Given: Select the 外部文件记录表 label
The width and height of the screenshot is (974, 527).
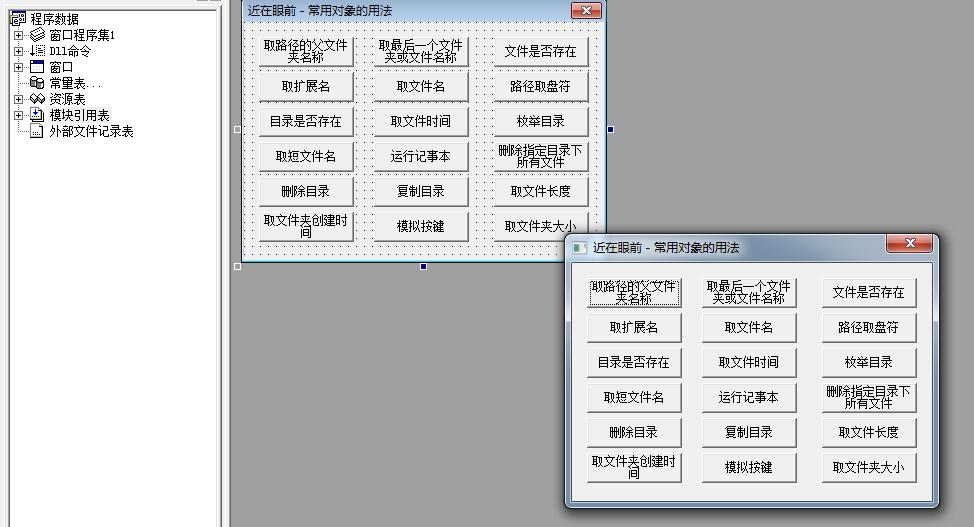Looking at the screenshot, I should coord(91,131).
